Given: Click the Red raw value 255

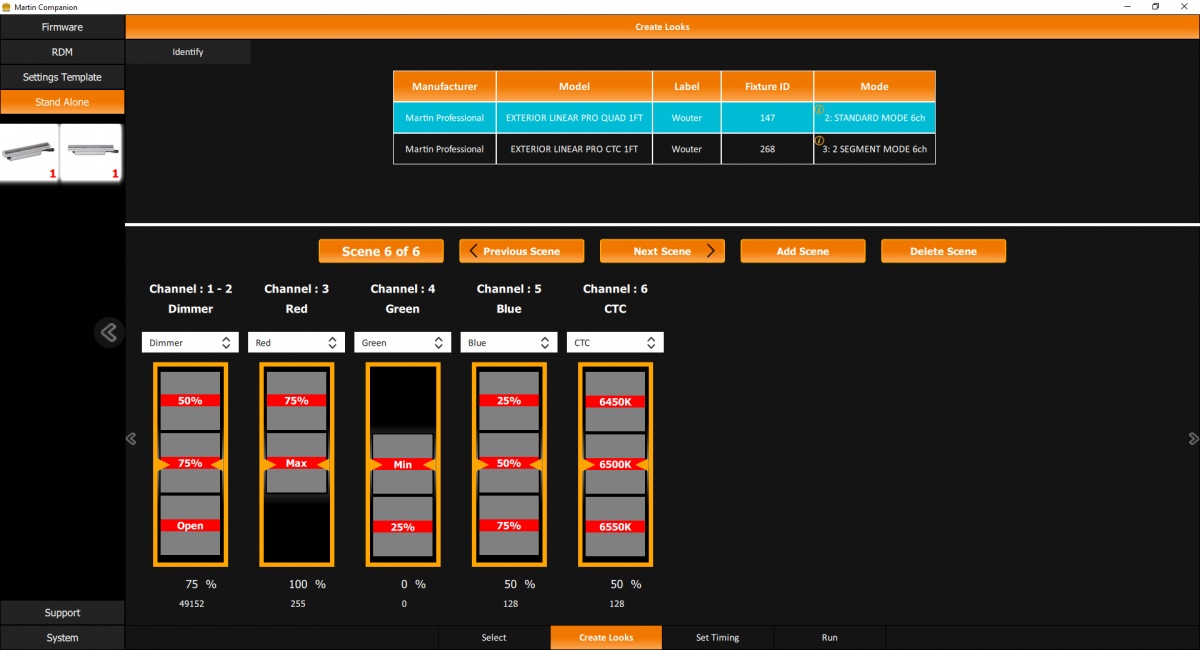Looking at the screenshot, I should [296, 604].
